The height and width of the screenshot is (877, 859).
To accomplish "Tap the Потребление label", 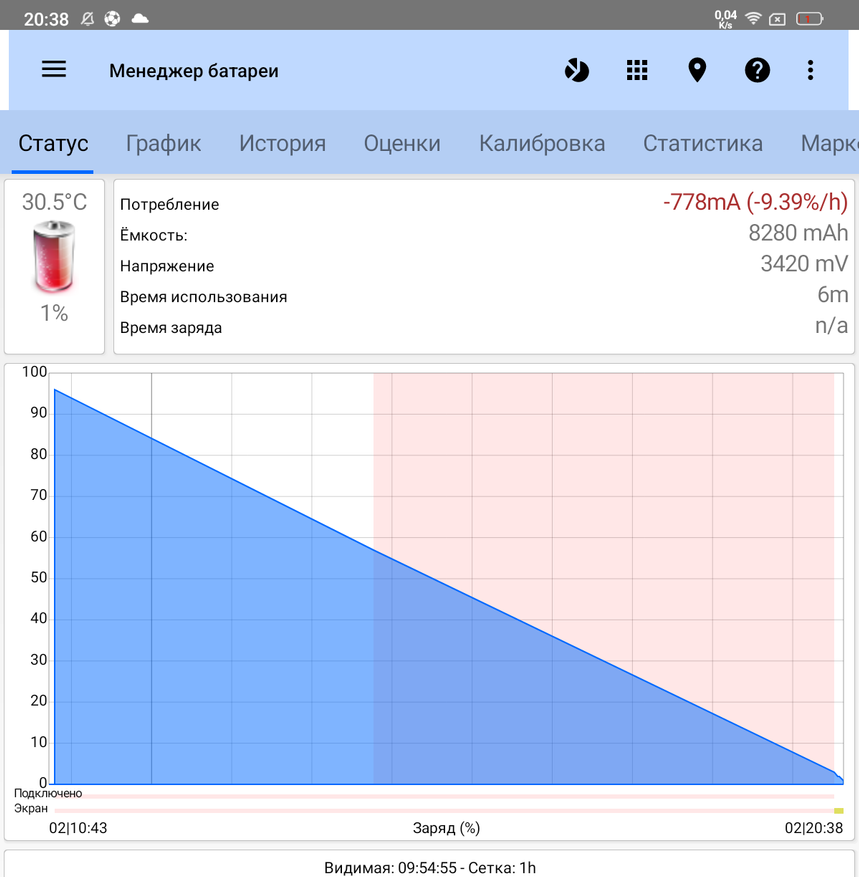I will coord(169,204).
